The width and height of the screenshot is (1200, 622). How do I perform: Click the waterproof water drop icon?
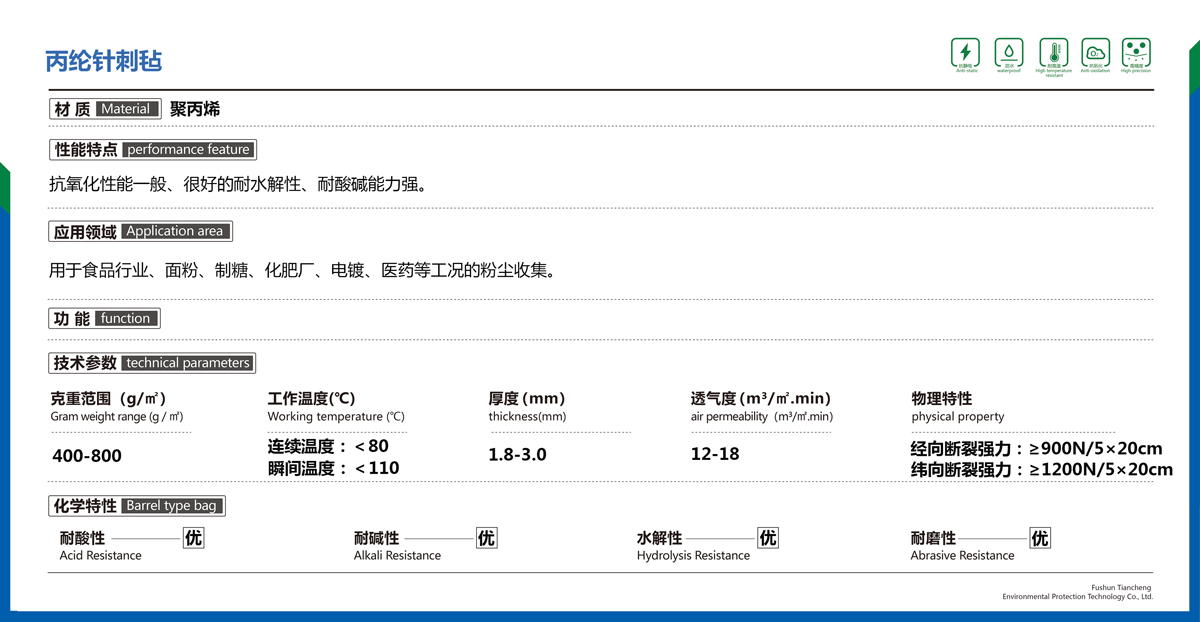click(x=1009, y=52)
